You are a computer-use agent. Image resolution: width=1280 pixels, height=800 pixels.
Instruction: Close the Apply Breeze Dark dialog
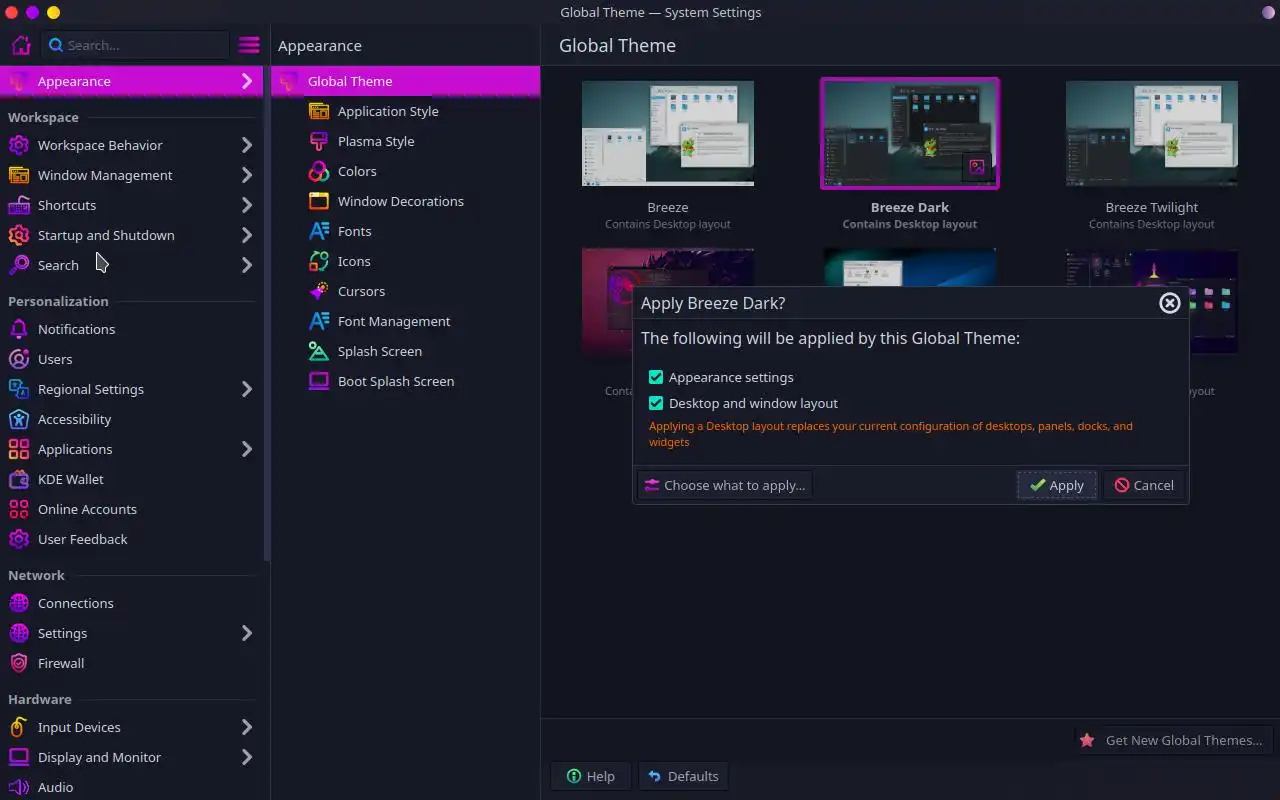[x=1169, y=303]
